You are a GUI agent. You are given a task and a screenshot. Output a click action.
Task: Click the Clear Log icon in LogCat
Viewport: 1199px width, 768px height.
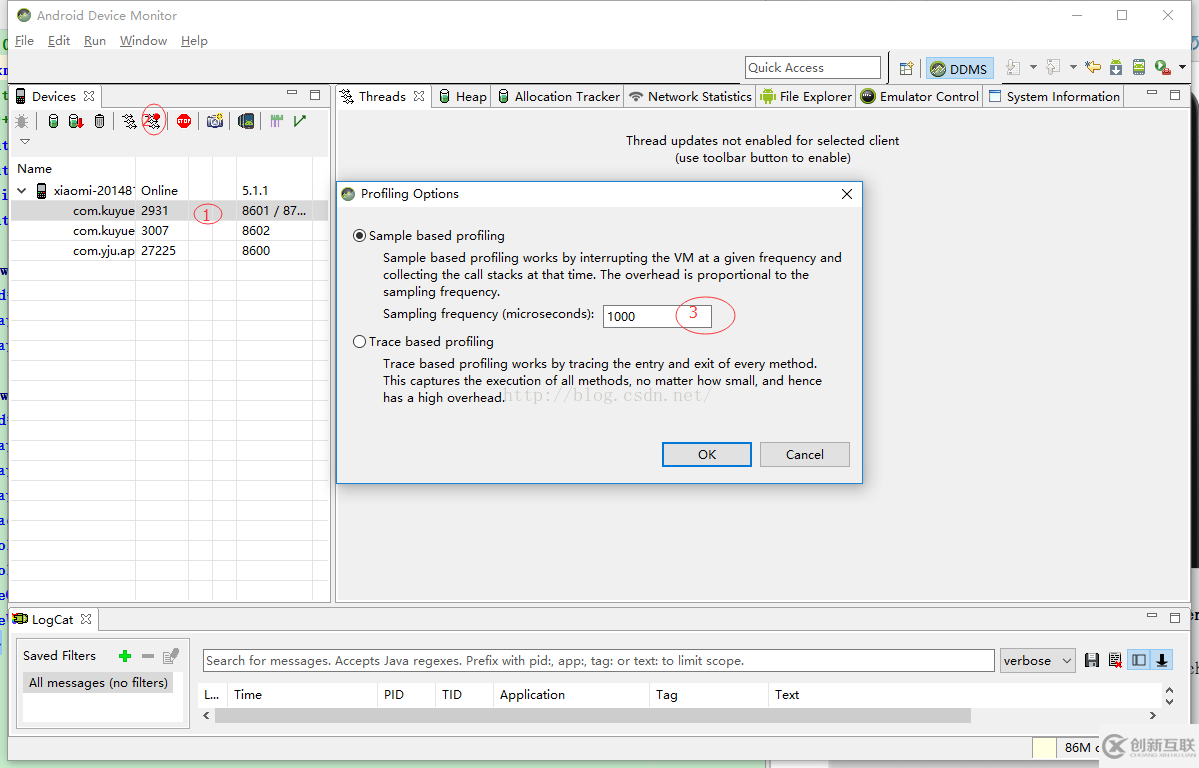[x=1115, y=660]
